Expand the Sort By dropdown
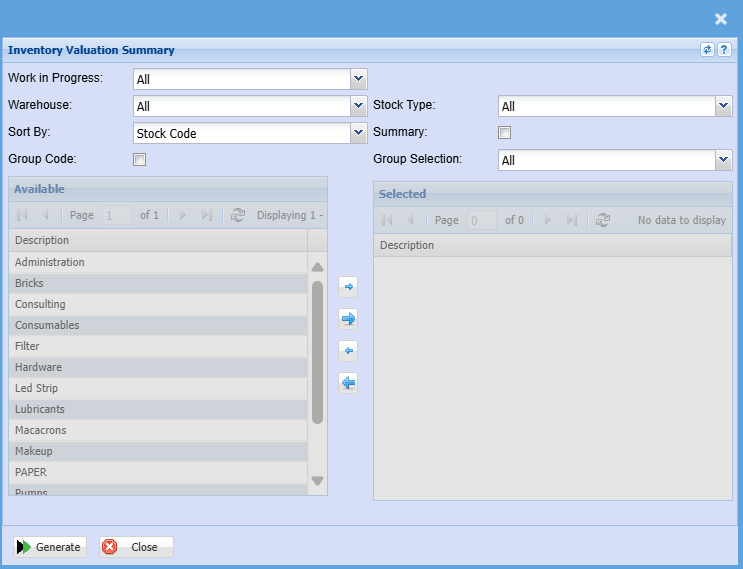 tap(359, 133)
